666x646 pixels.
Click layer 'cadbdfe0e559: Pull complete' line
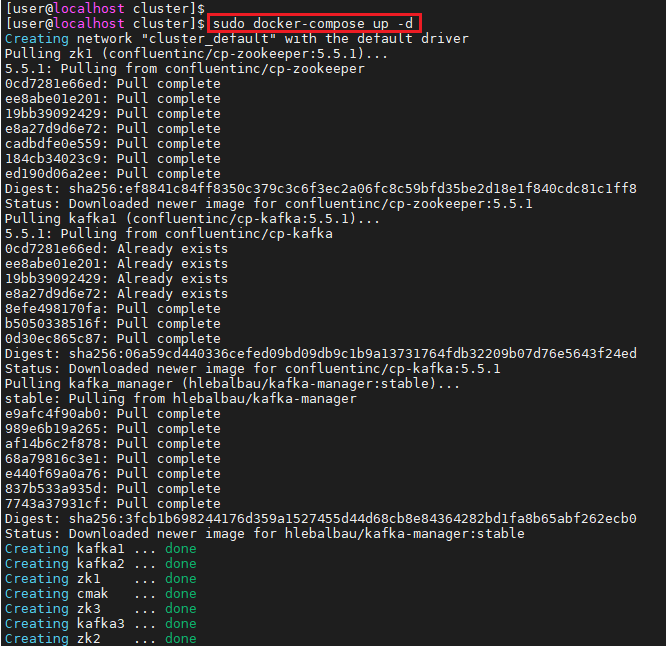tap(113, 144)
